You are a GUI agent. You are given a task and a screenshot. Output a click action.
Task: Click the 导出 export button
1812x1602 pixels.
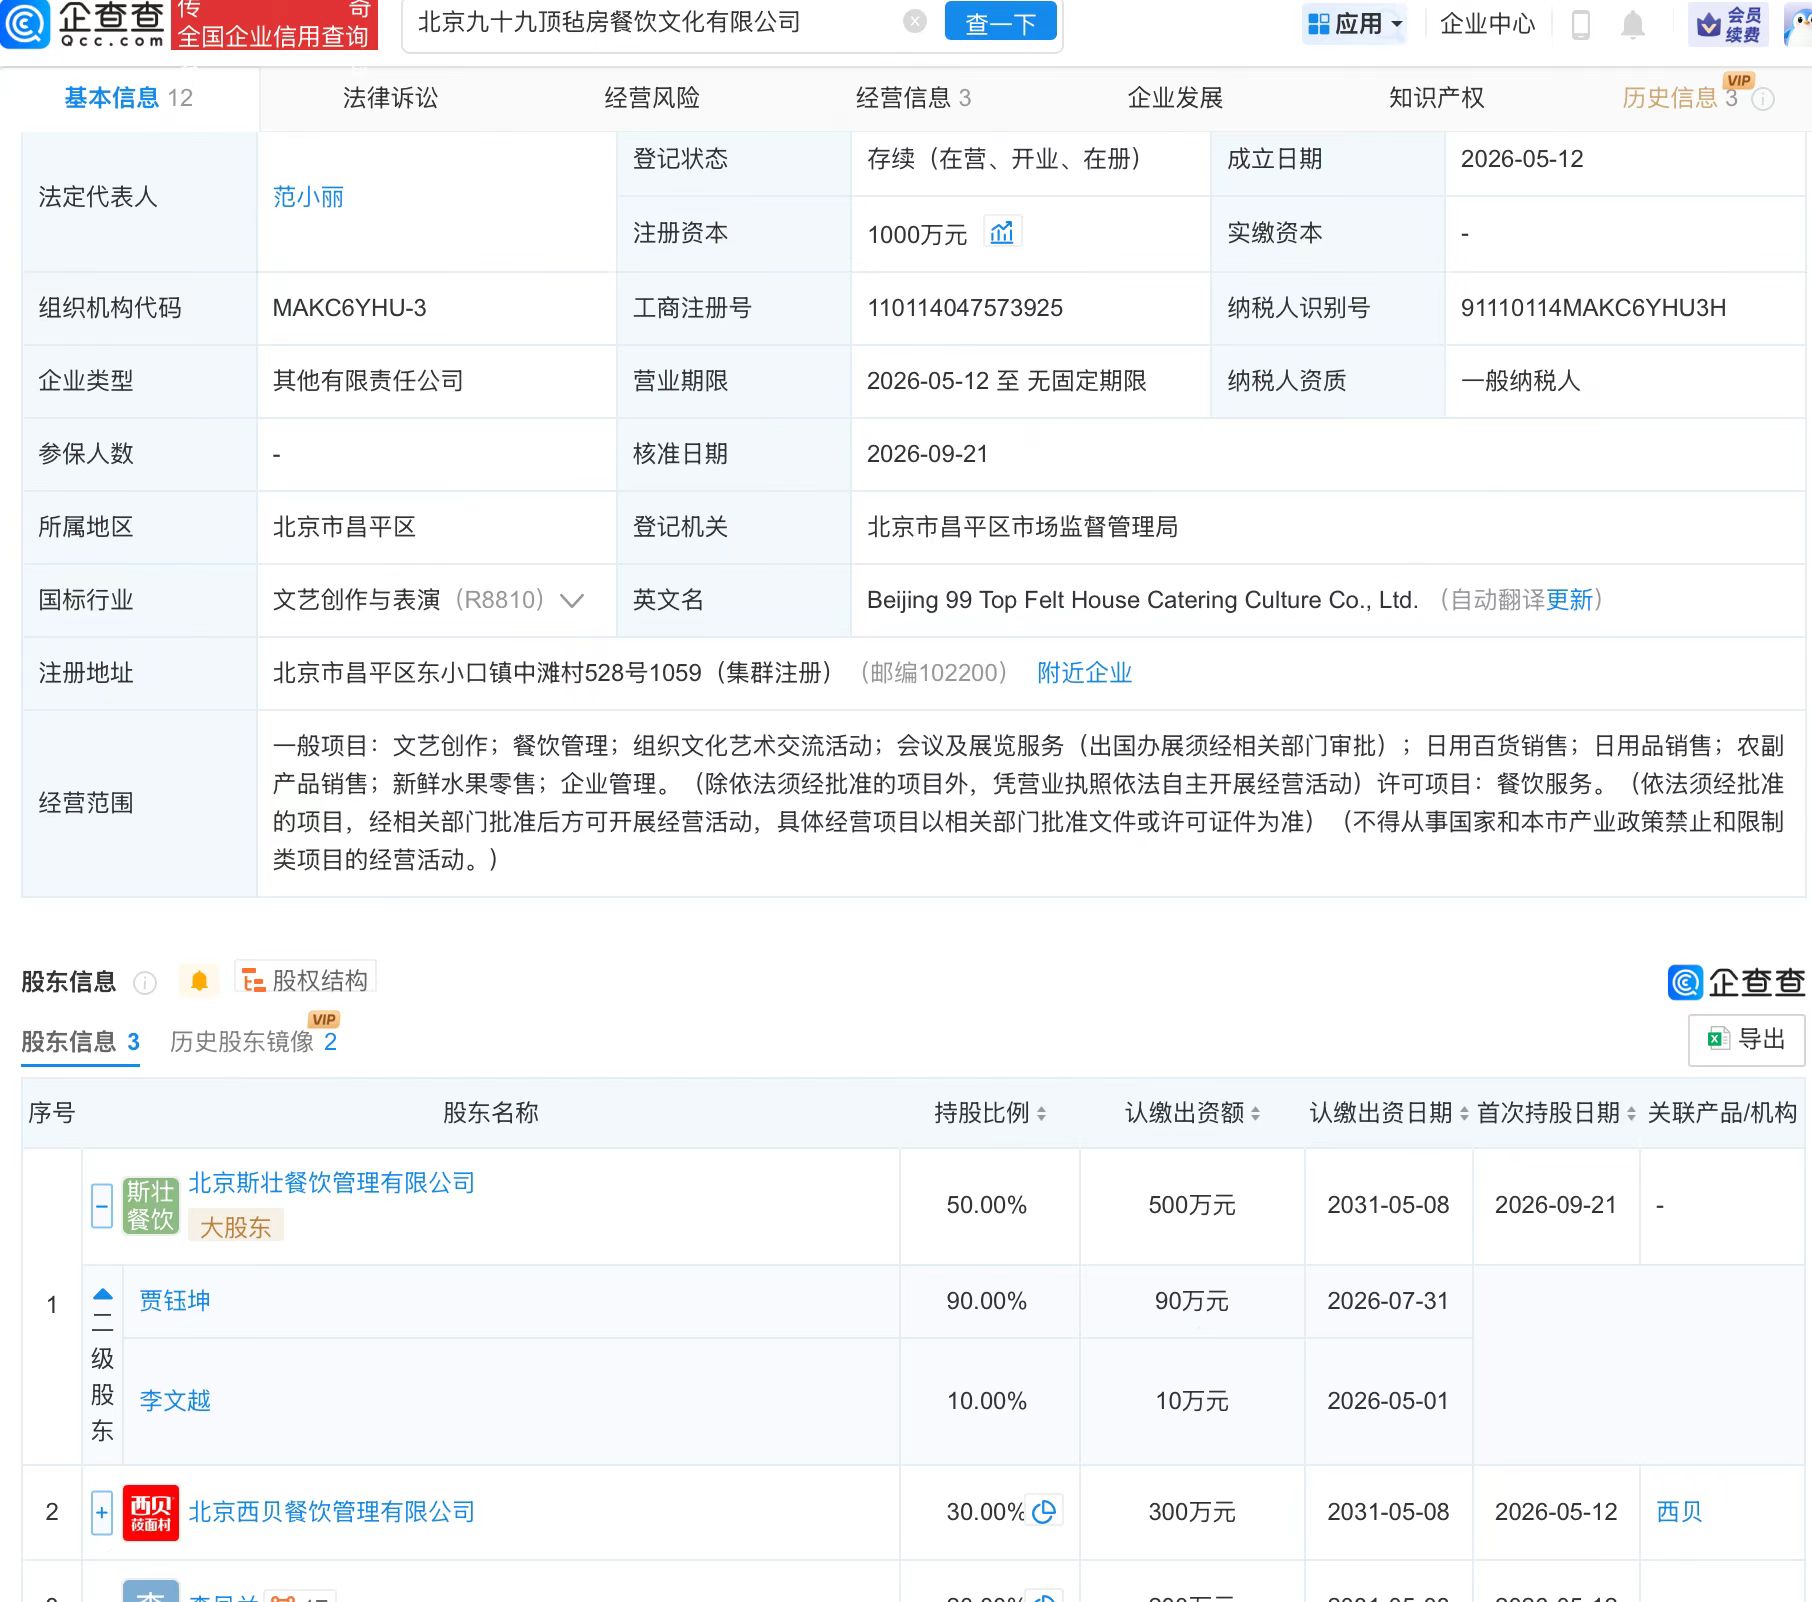(1746, 1039)
